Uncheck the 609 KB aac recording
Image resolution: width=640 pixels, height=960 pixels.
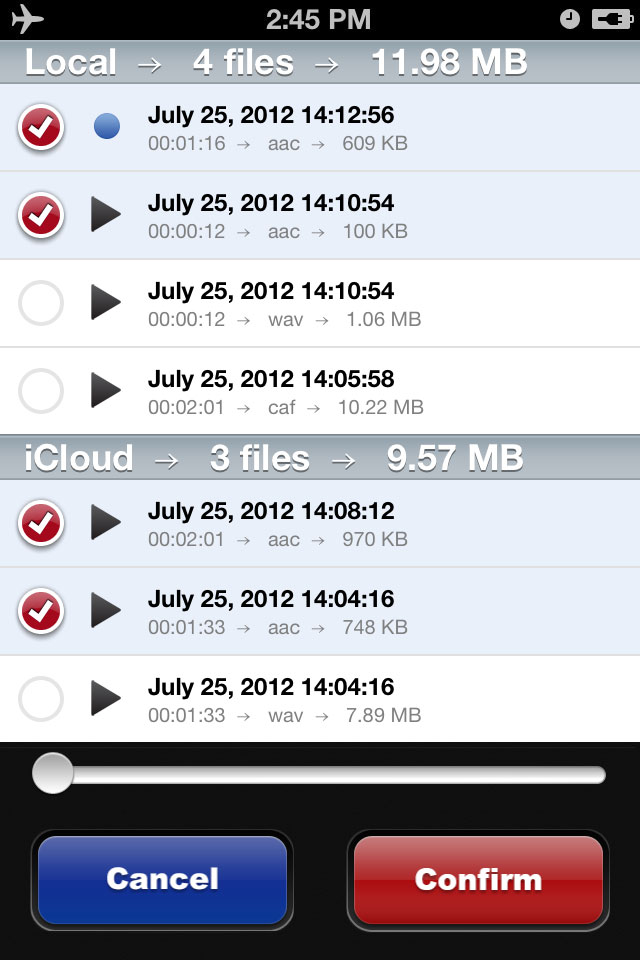(41, 127)
